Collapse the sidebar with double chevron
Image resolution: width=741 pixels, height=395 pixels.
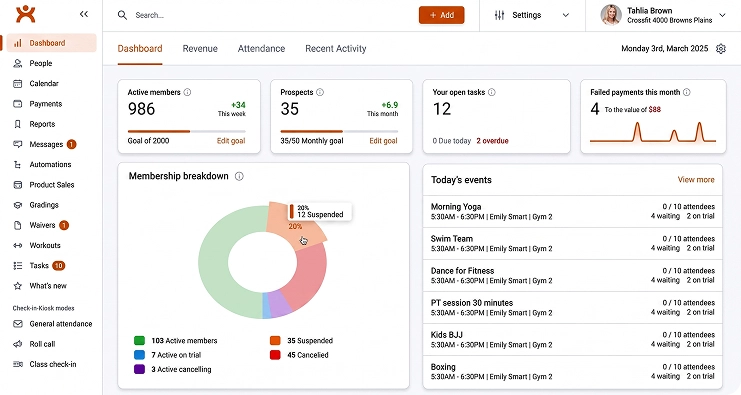84,14
